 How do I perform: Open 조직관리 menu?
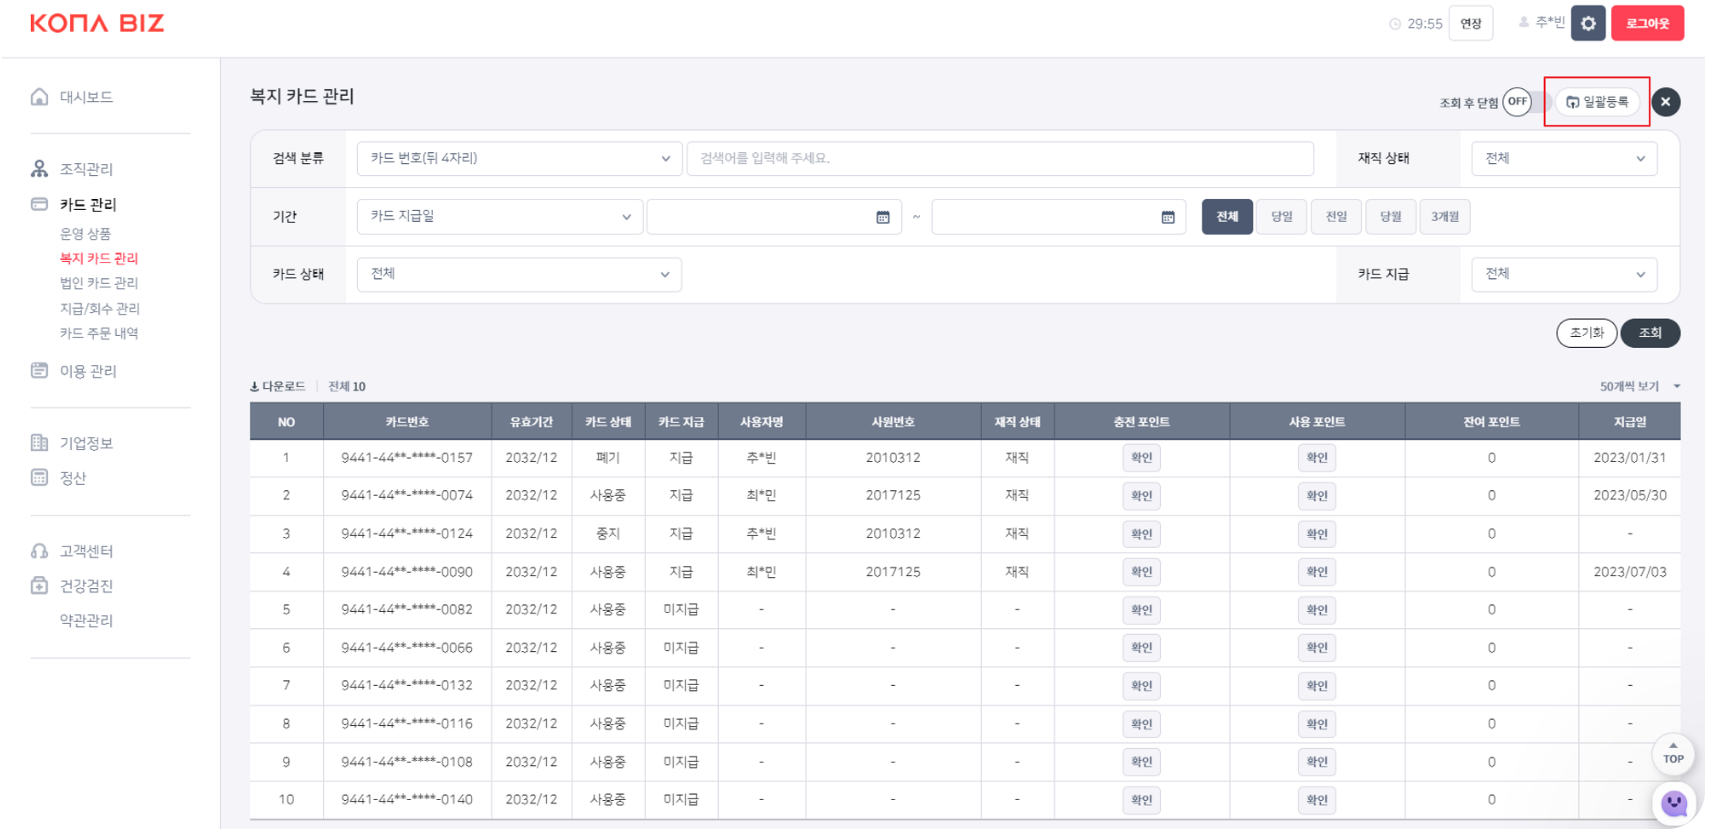[x=86, y=169]
